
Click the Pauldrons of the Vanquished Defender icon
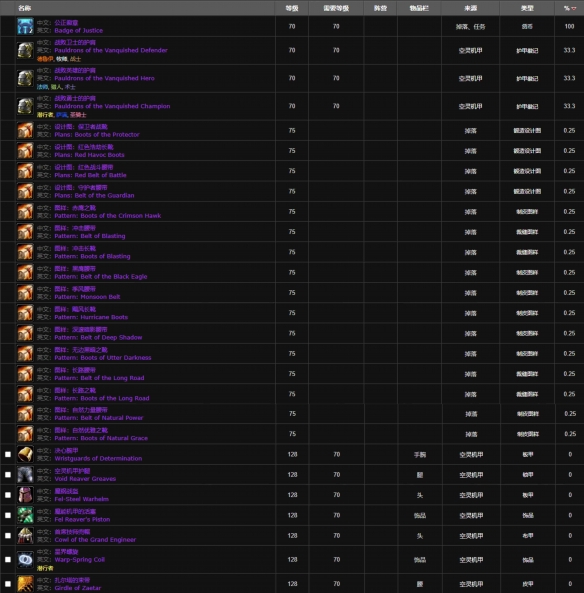coord(25,50)
